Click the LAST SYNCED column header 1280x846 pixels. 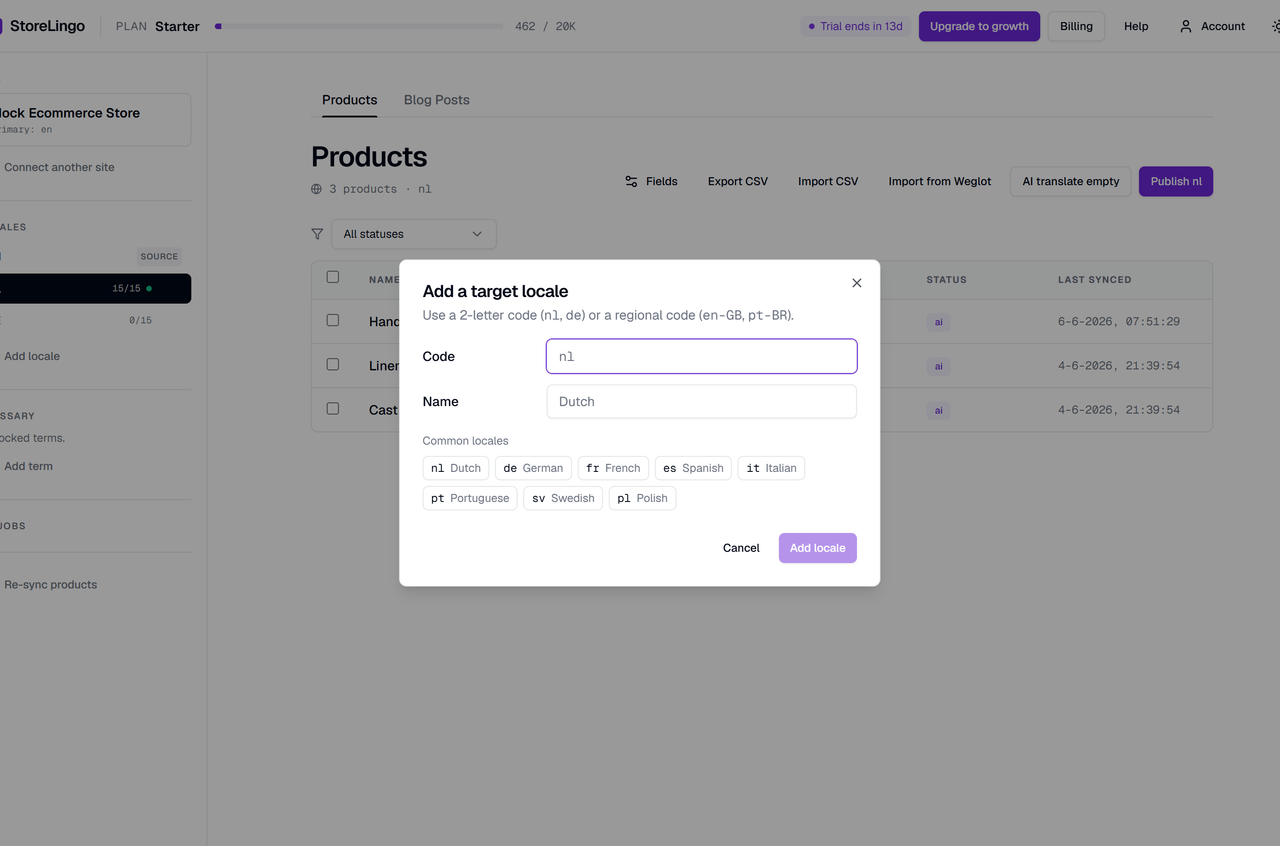pos(1095,280)
